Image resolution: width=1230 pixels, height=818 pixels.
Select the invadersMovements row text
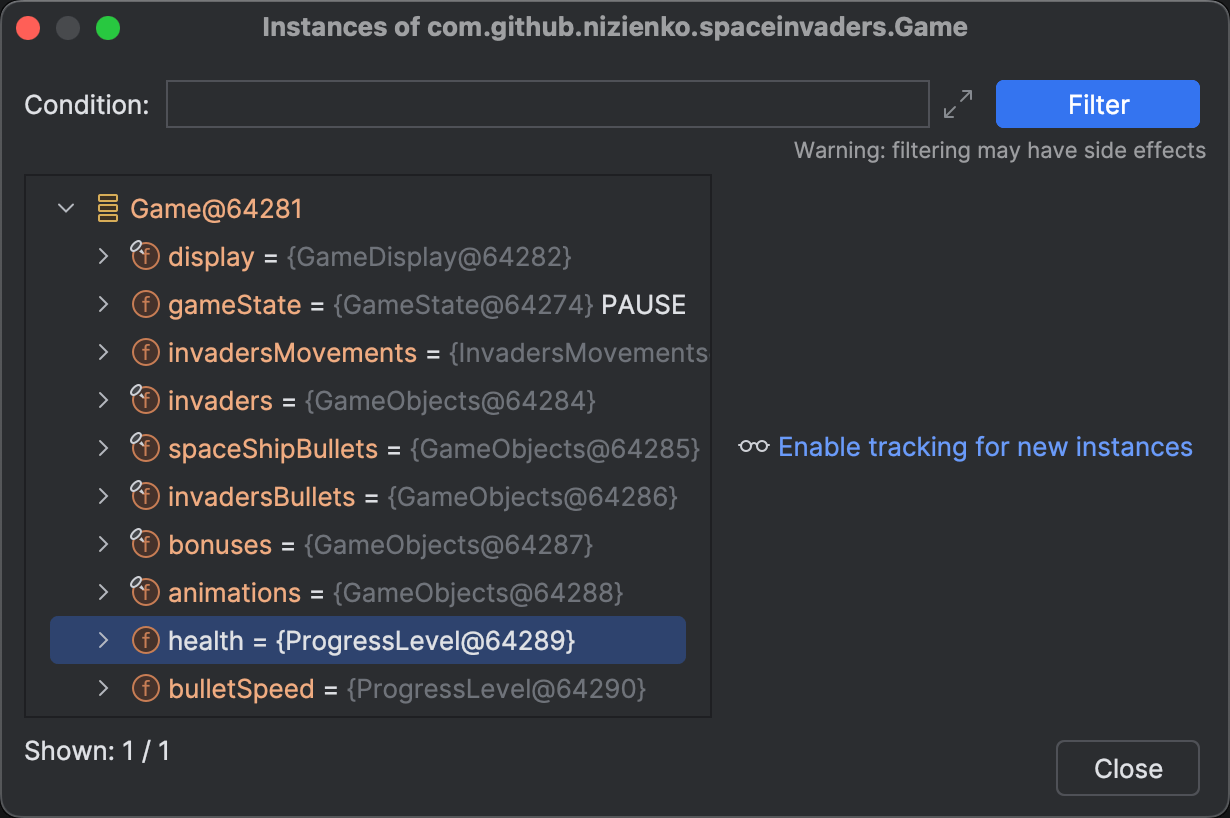(438, 353)
